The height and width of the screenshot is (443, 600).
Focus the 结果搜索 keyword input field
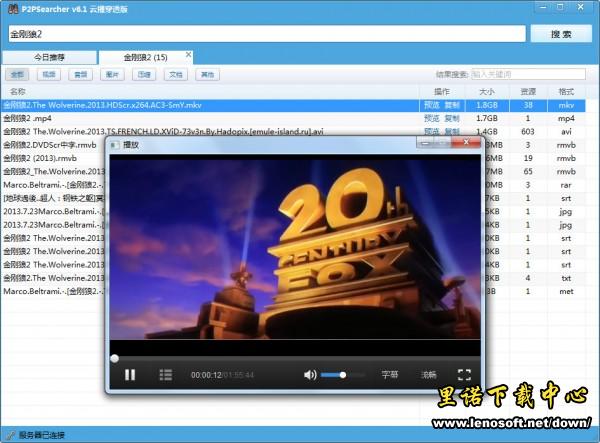[528, 74]
